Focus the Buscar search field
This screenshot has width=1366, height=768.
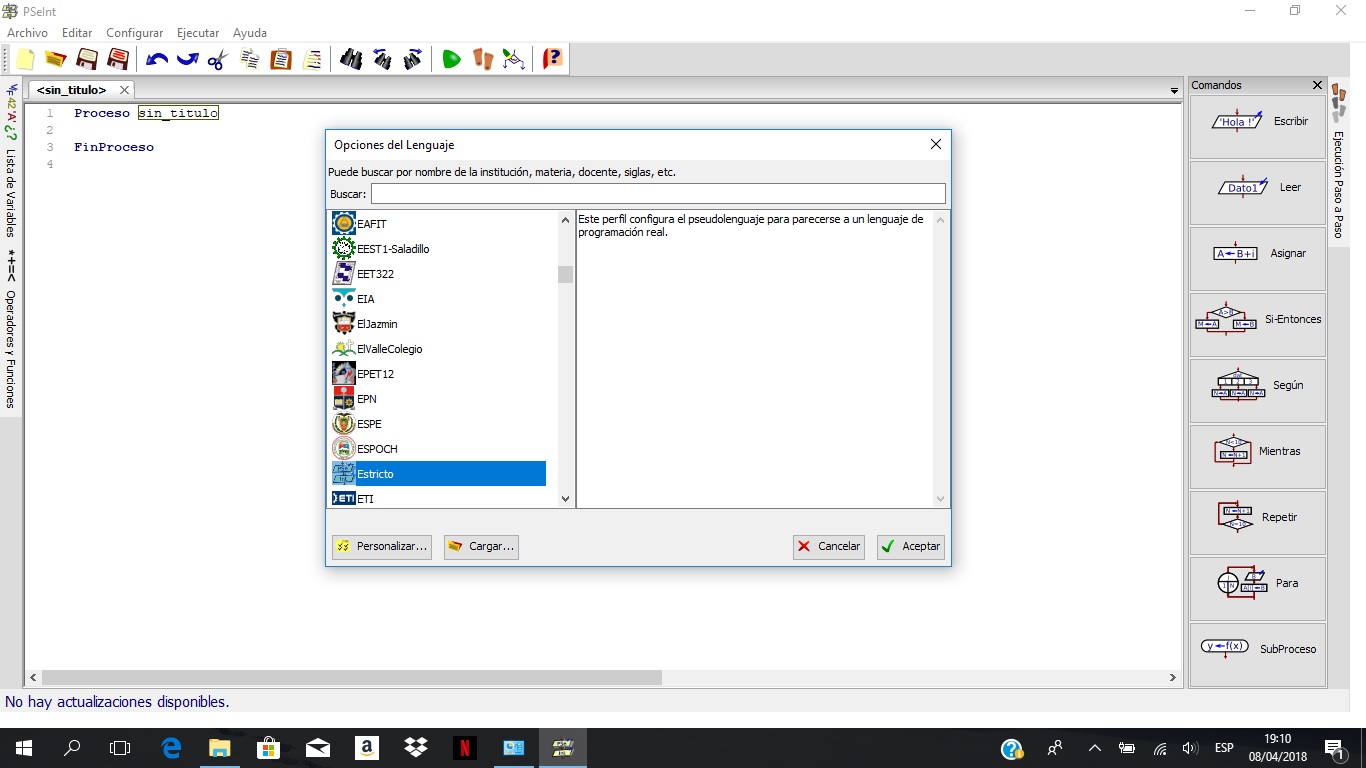pos(658,193)
